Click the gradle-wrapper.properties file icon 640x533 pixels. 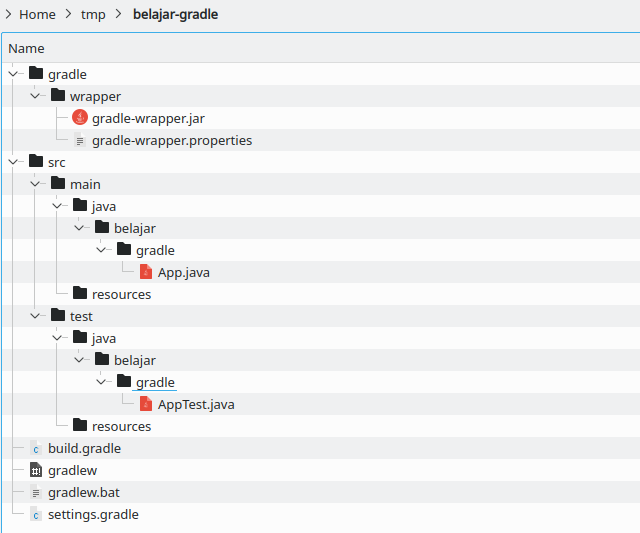[80, 140]
